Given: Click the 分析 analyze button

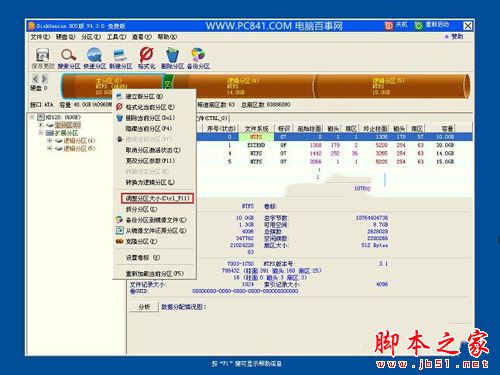Looking at the screenshot, I should coord(144,307).
